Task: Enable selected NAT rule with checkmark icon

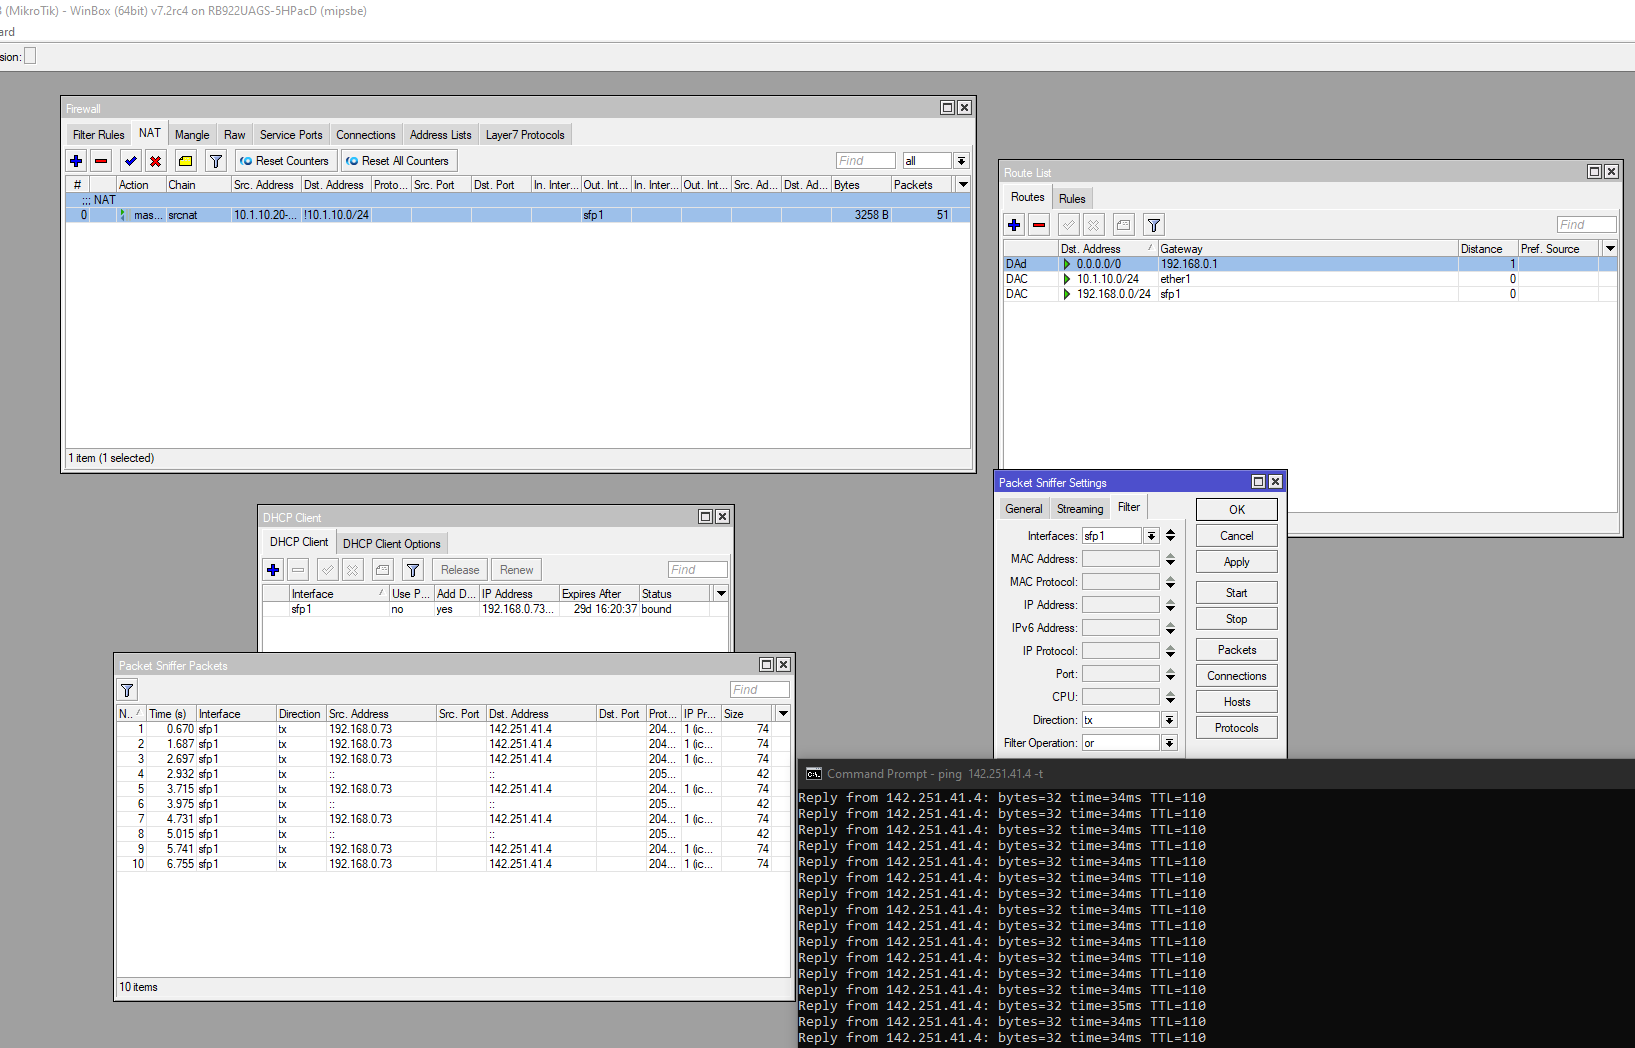Action: 131,161
